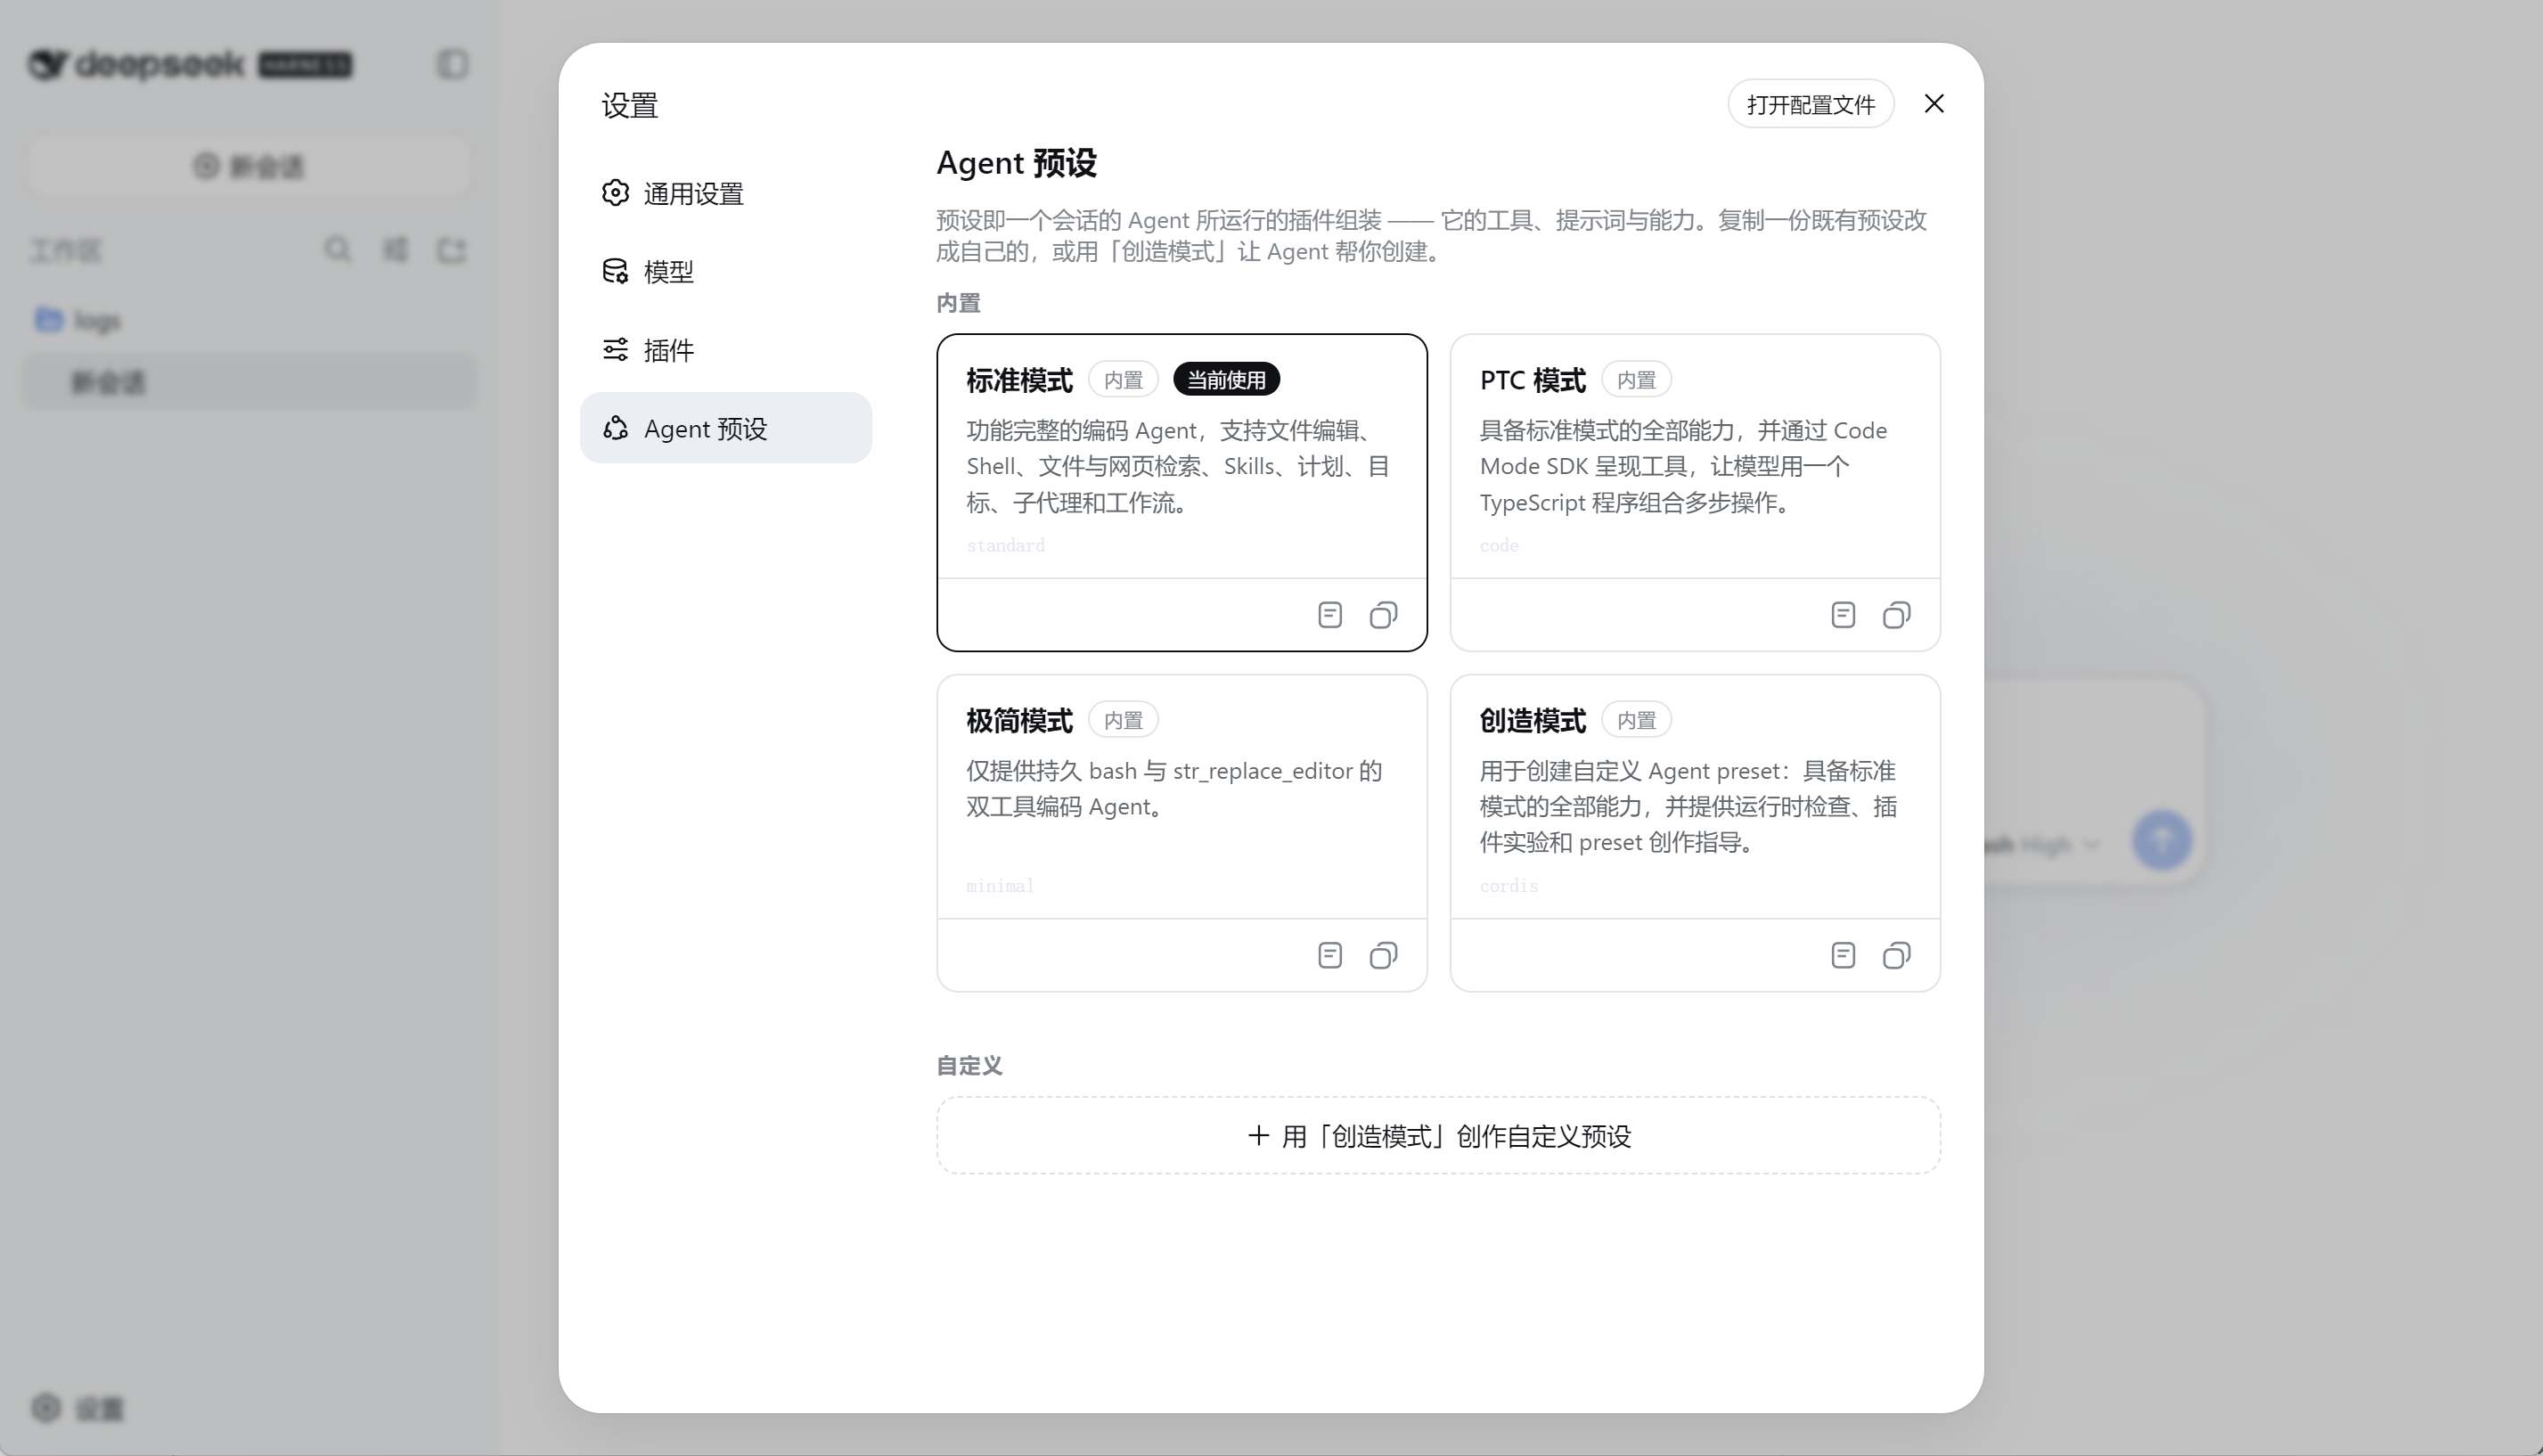
Task: Click the search icon in background 工作区 header
Action: tap(338, 249)
